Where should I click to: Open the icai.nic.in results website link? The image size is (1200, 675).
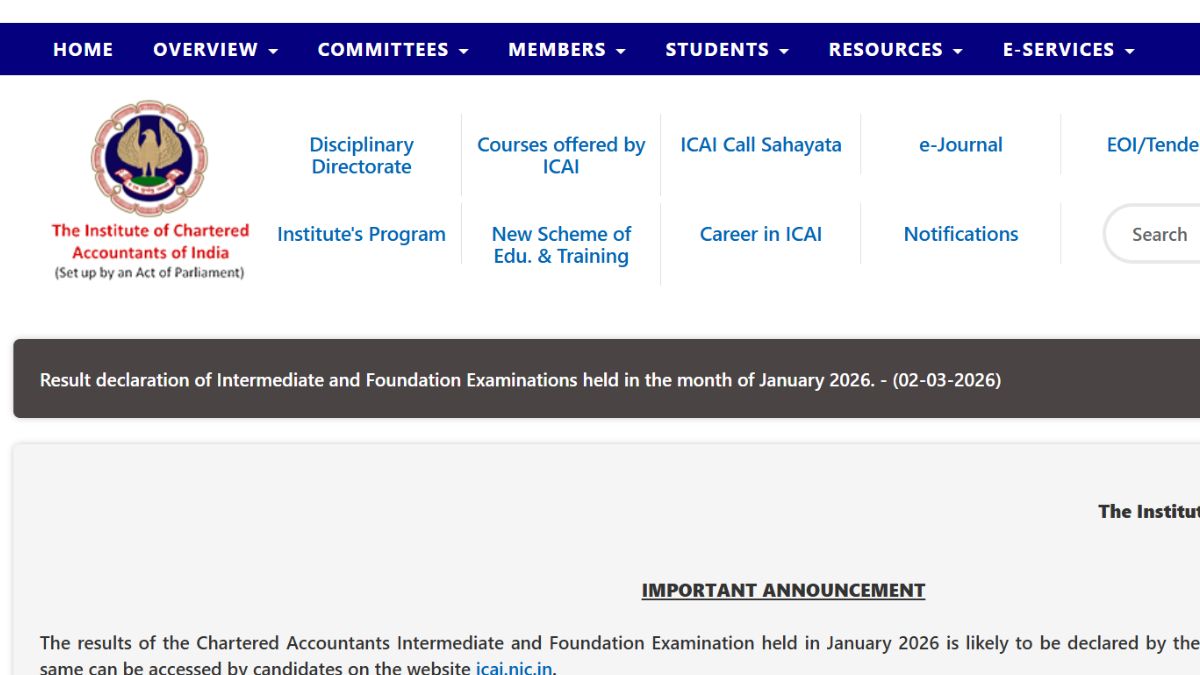tap(514, 667)
